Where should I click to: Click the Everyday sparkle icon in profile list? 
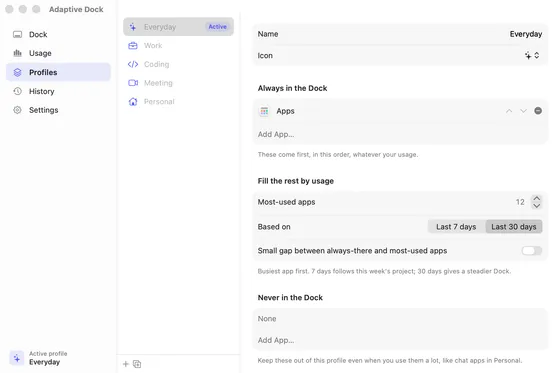(x=133, y=27)
